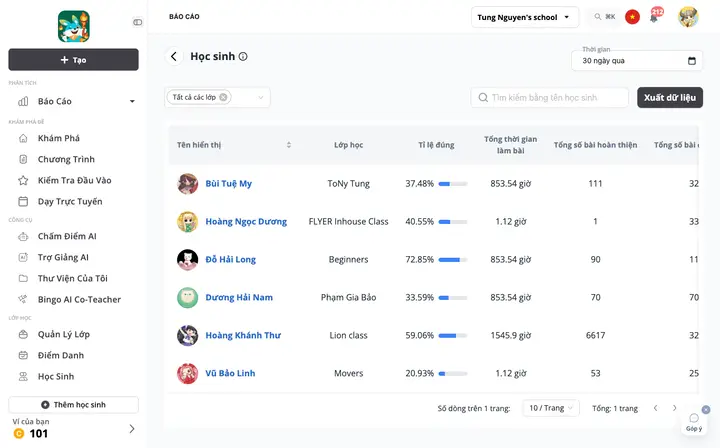Open wallet details arrow next to 101
The image size is (720, 448).
[x=132, y=429]
